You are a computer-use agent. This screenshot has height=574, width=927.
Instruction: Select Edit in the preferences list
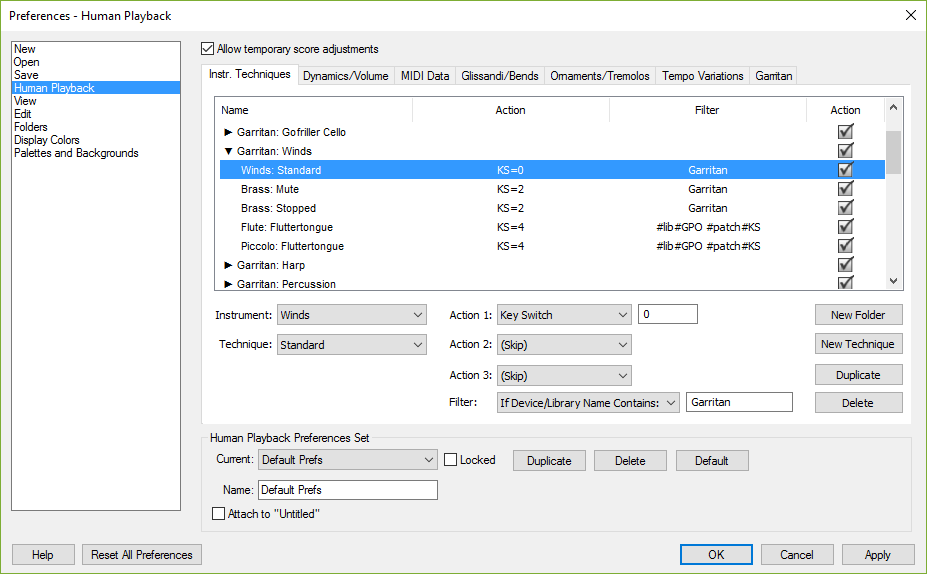(96, 113)
